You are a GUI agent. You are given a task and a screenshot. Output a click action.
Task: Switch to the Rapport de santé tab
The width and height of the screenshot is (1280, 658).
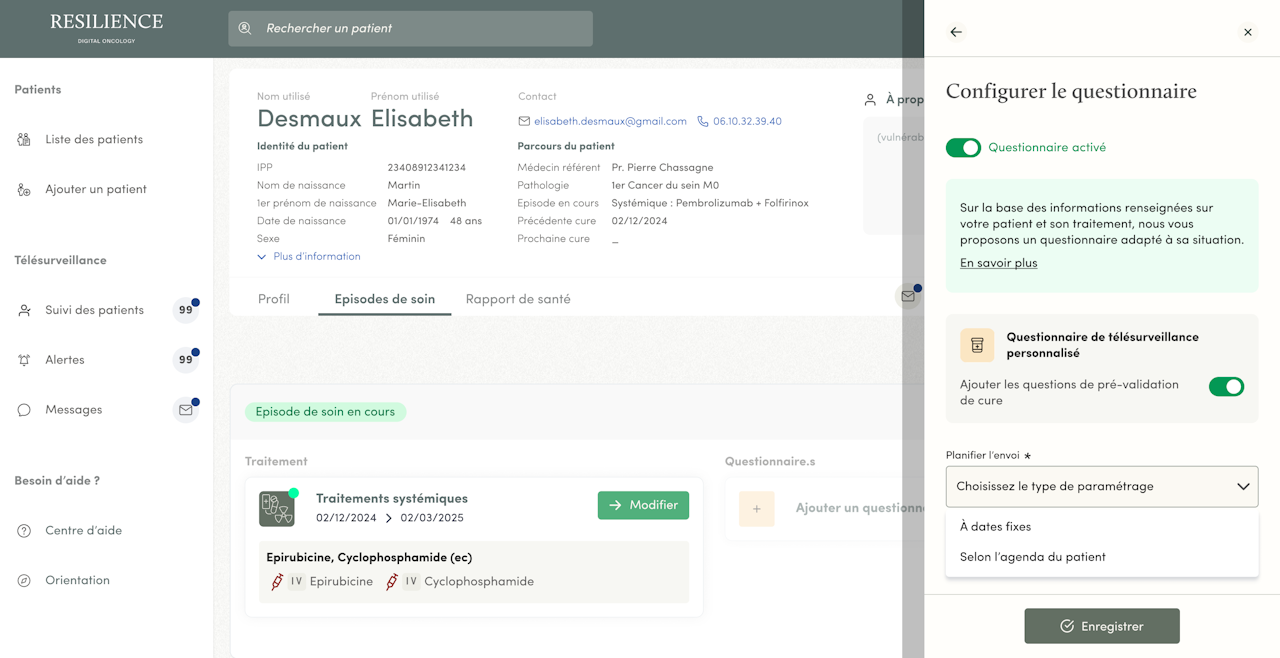point(518,299)
